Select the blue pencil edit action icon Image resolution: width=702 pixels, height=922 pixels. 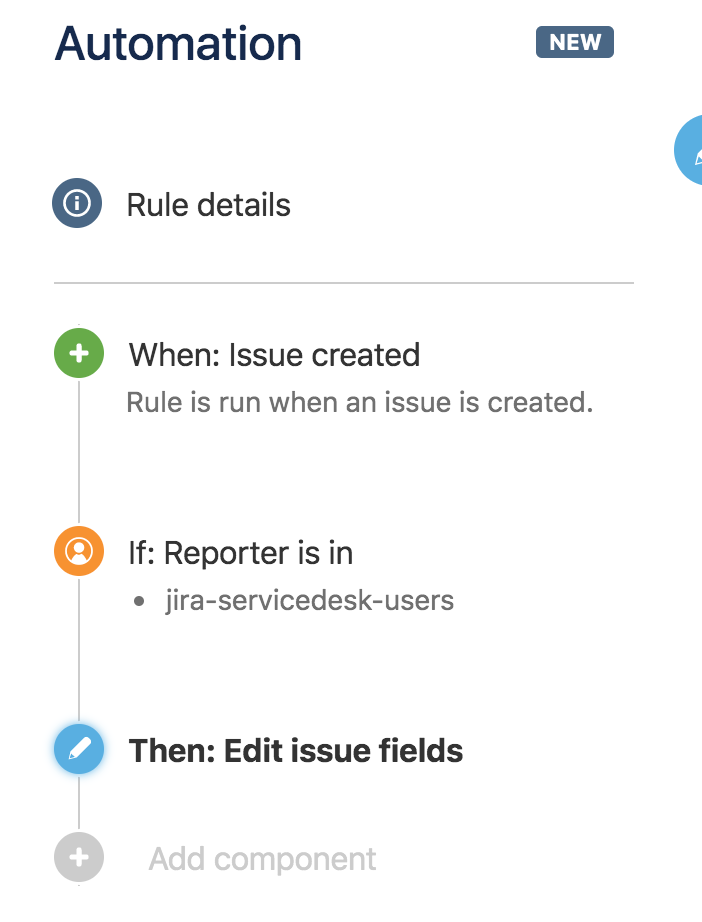(x=77, y=749)
